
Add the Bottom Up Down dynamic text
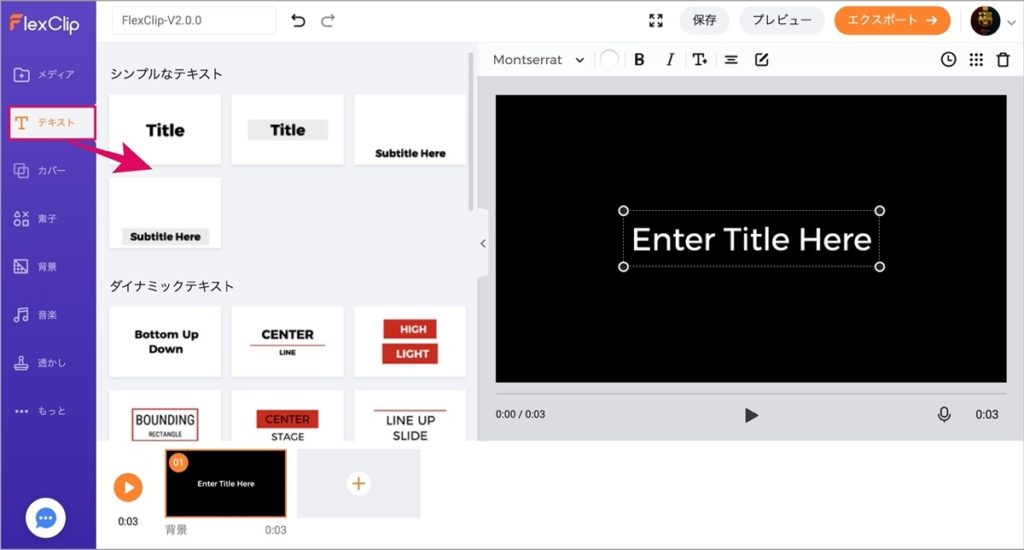click(x=165, y=342)
